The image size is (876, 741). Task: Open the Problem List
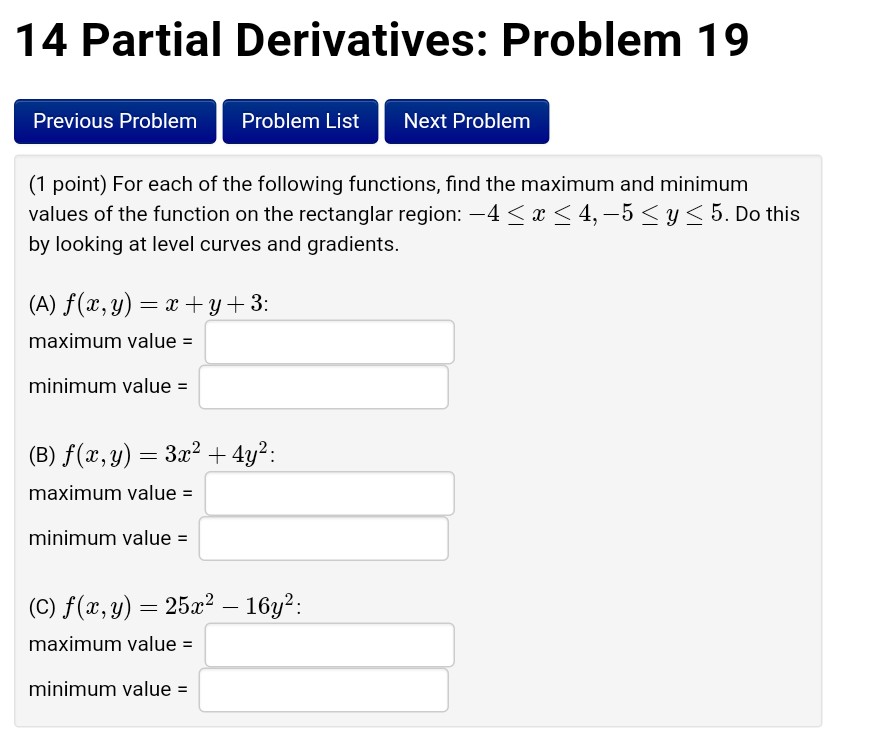click(x=300, y=121)
